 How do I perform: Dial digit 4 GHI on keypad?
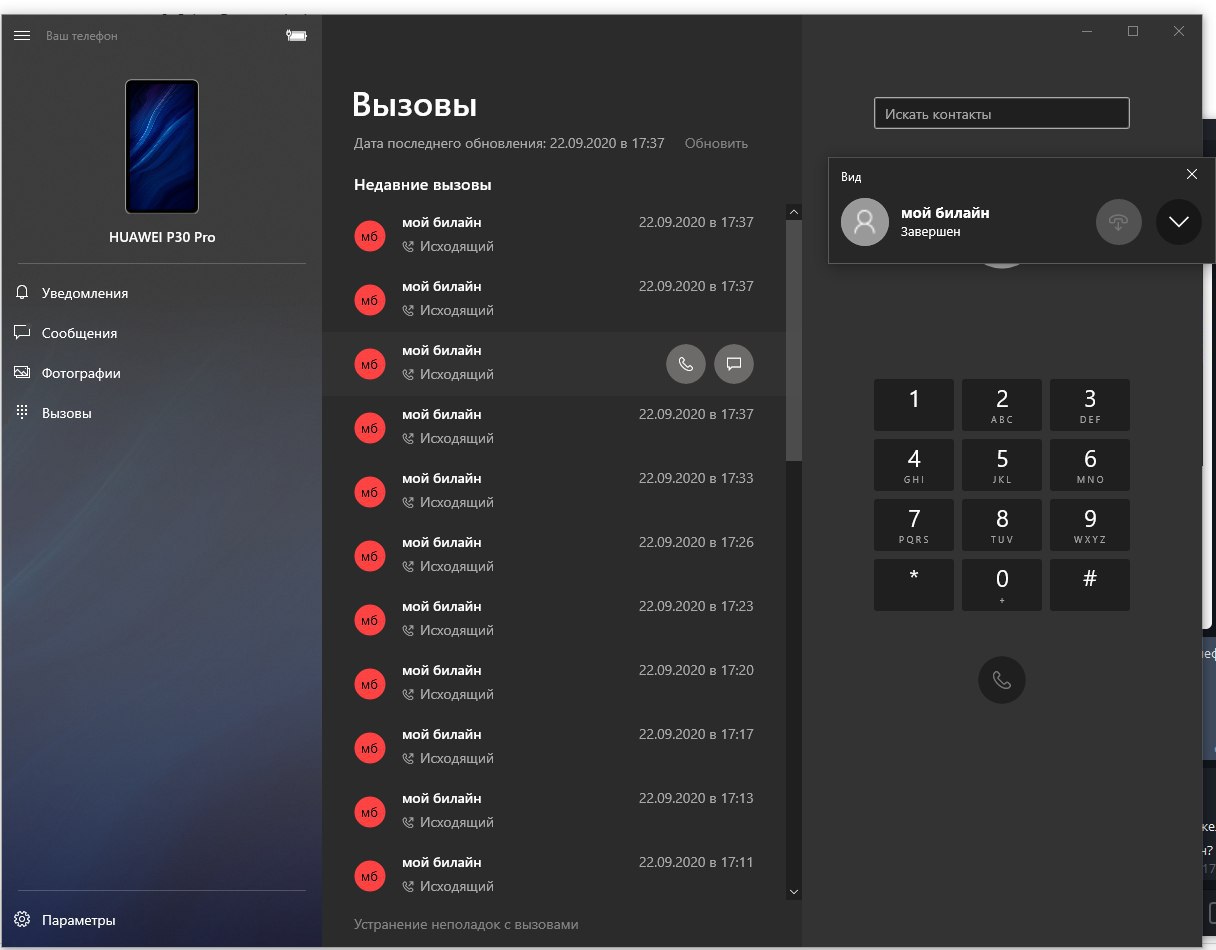(914, 465)
